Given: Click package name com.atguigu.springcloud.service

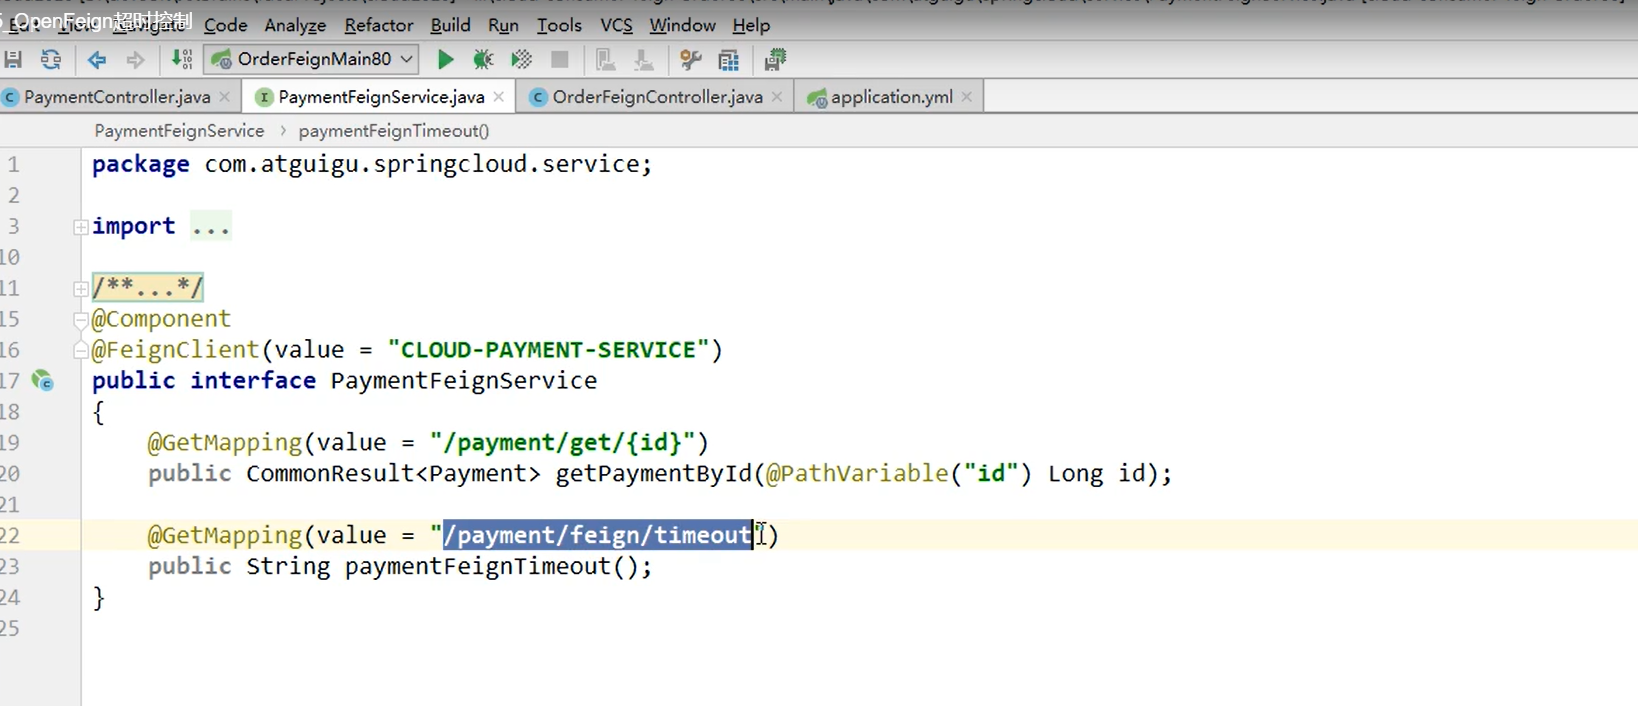Looking at the screenshot, I should coord(421,165).
